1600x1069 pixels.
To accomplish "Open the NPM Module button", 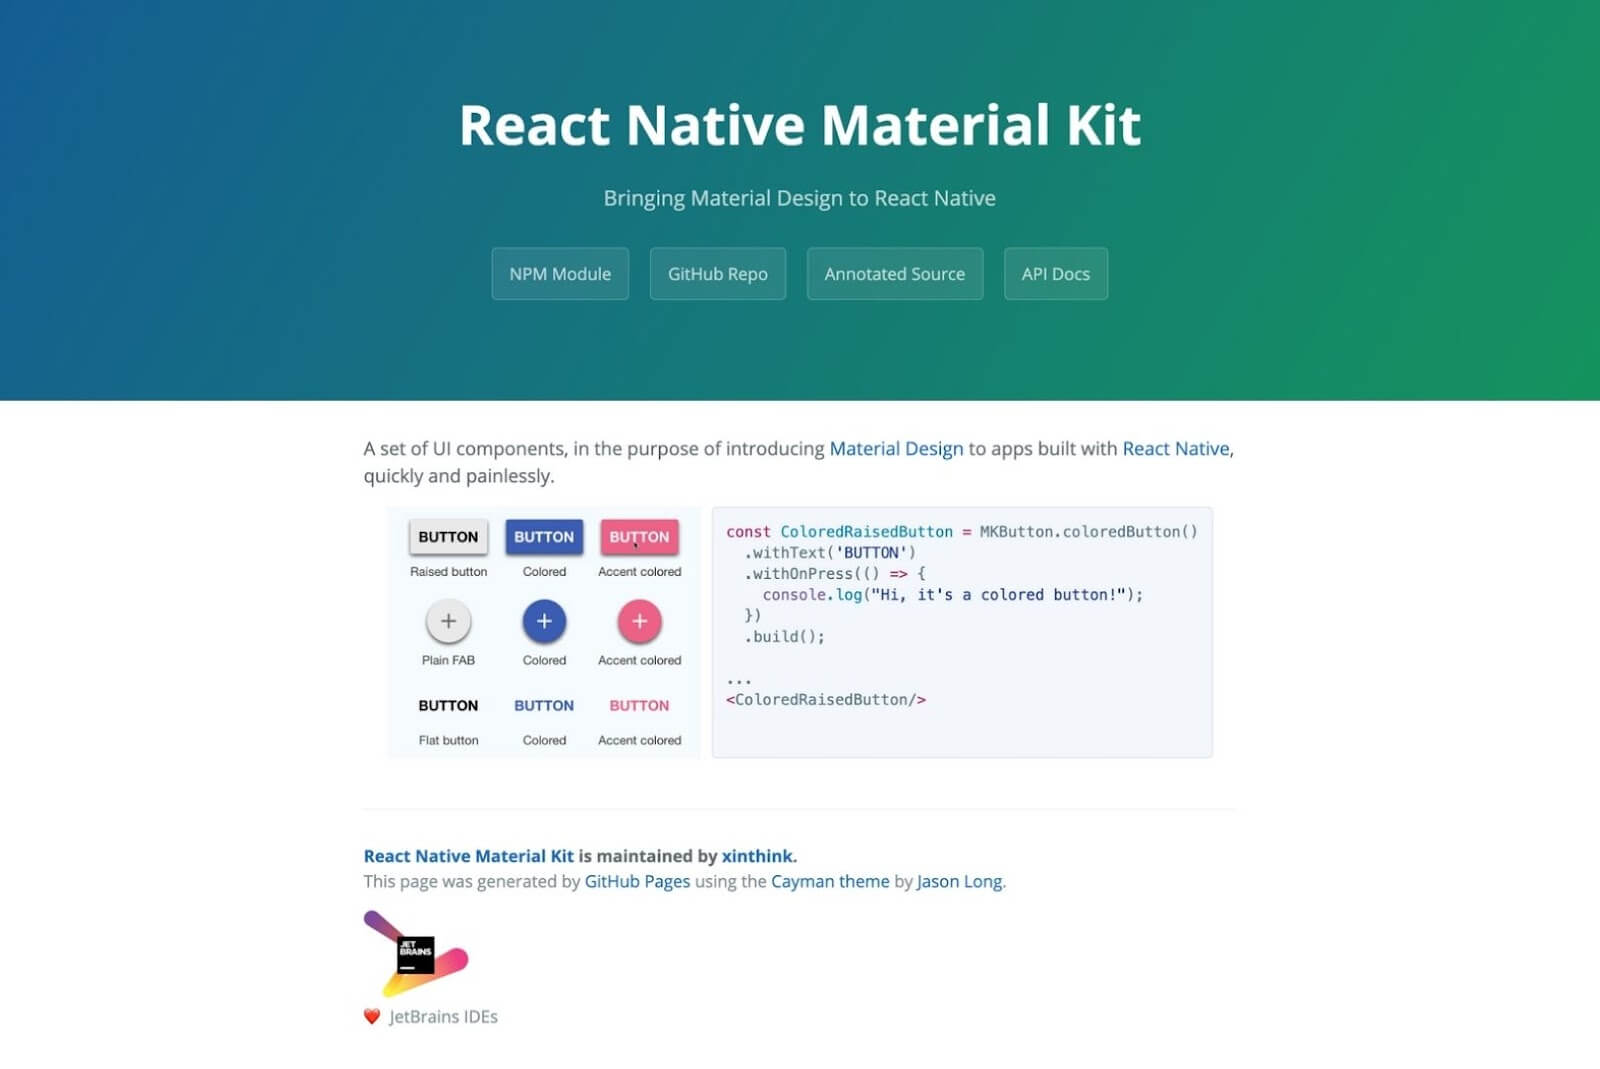I will coord(560,274).
